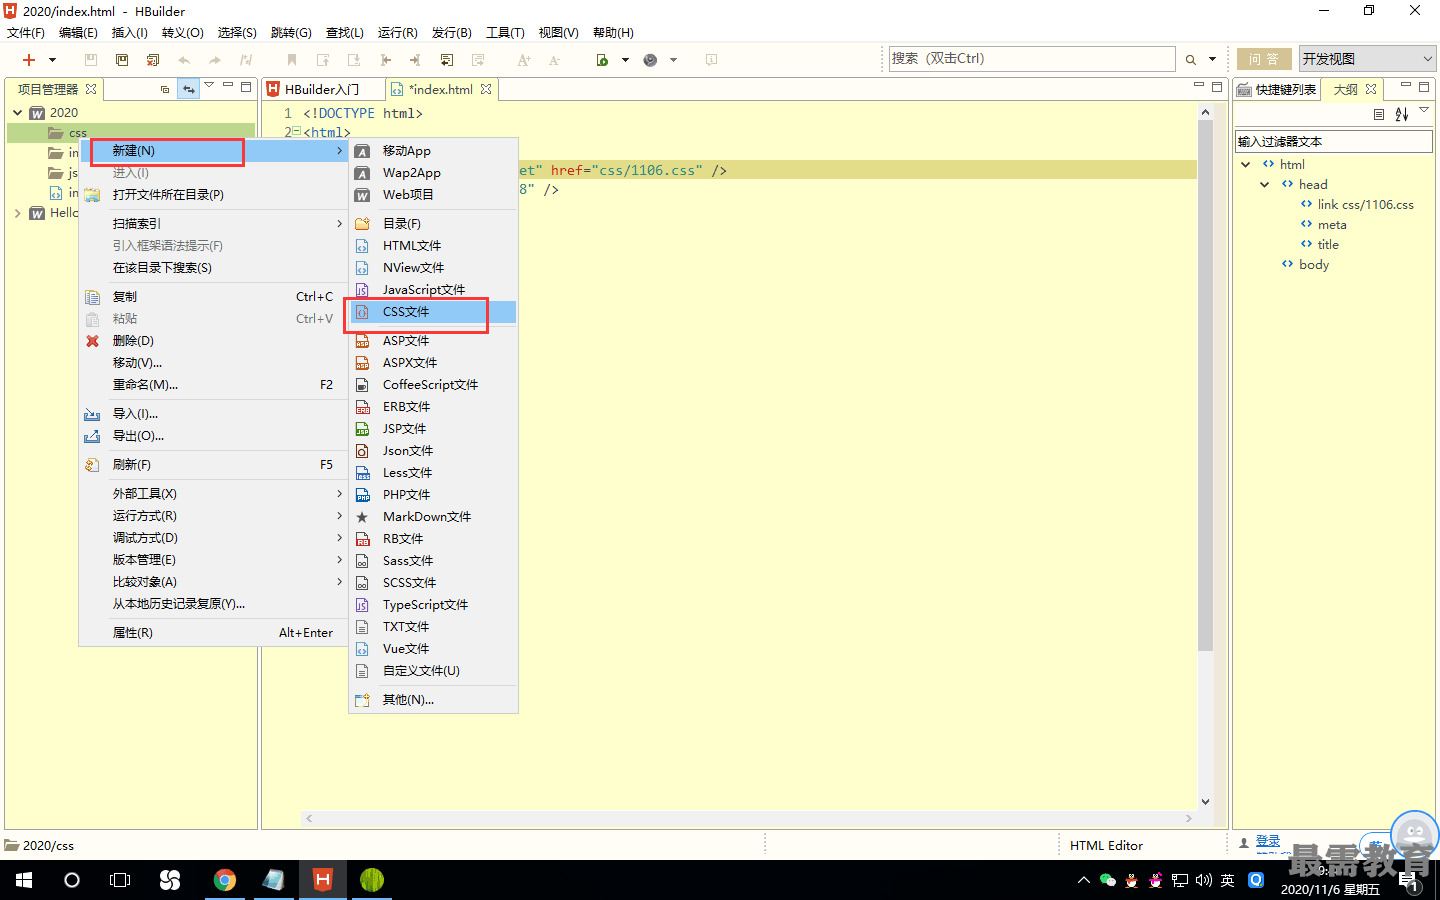The height and width of the screenshot is (900, 1440).
Task: Click the decrease font size A- icon
Action: pyautogui.click(x=555, y=60)
